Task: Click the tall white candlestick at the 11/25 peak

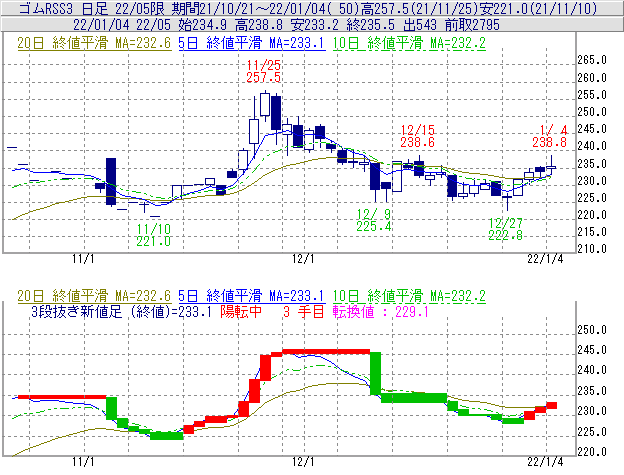Action: pyautogui.click(x=265, y=105)
